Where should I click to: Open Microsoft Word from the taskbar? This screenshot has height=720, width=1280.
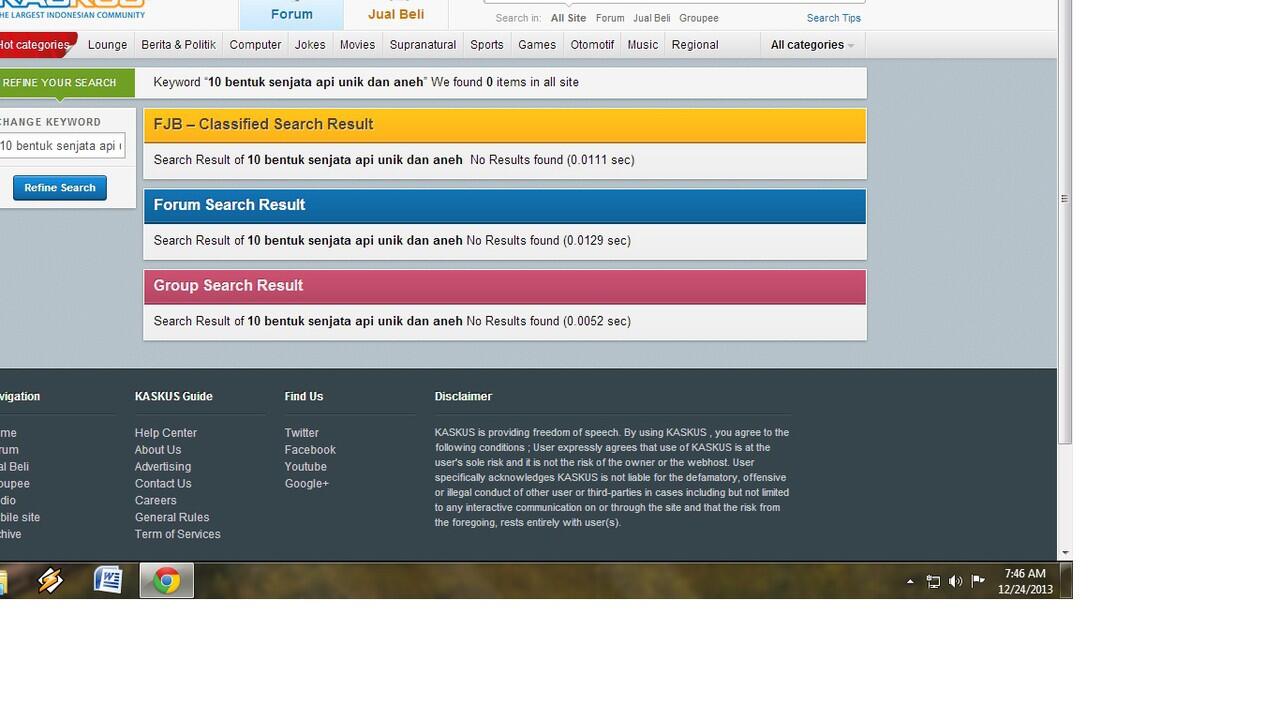click(x=108, y=580)
